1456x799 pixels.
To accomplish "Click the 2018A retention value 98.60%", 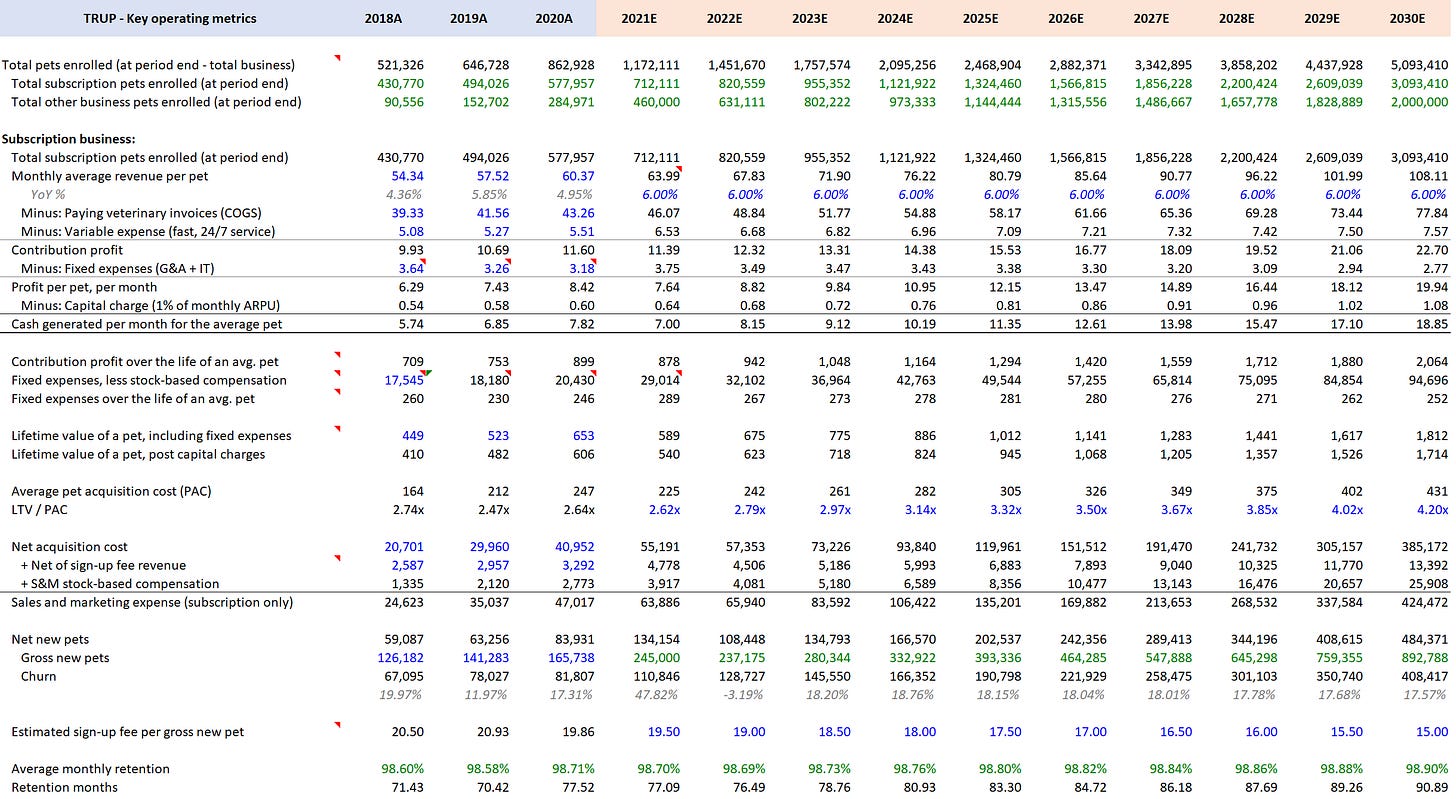I will click(403, 769).
